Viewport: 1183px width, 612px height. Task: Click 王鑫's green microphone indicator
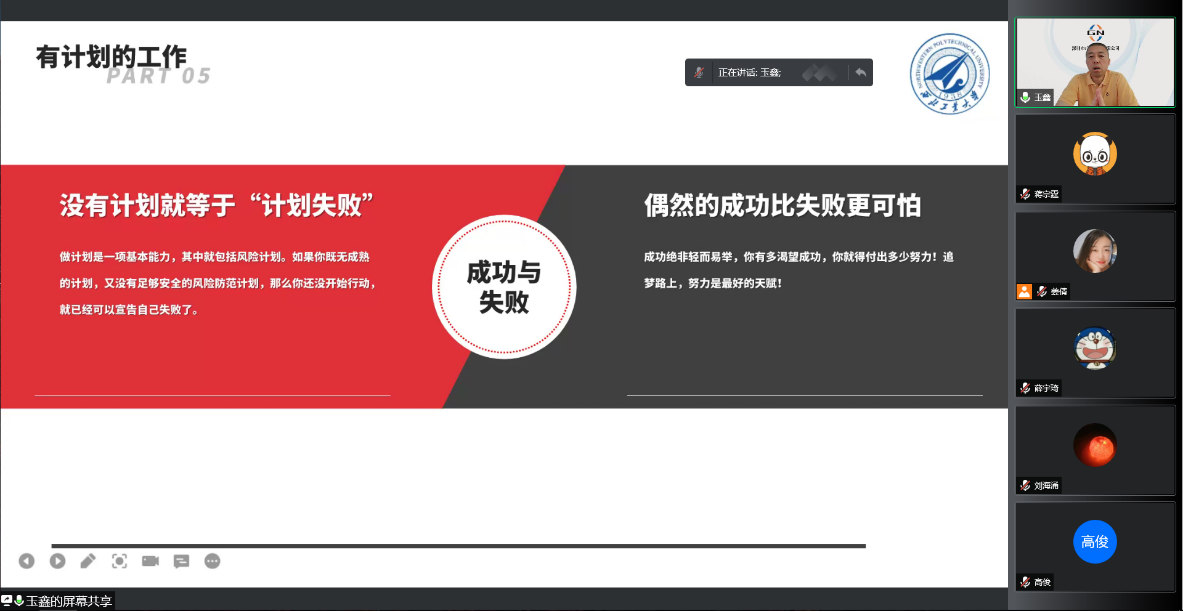pos(1025,97)
